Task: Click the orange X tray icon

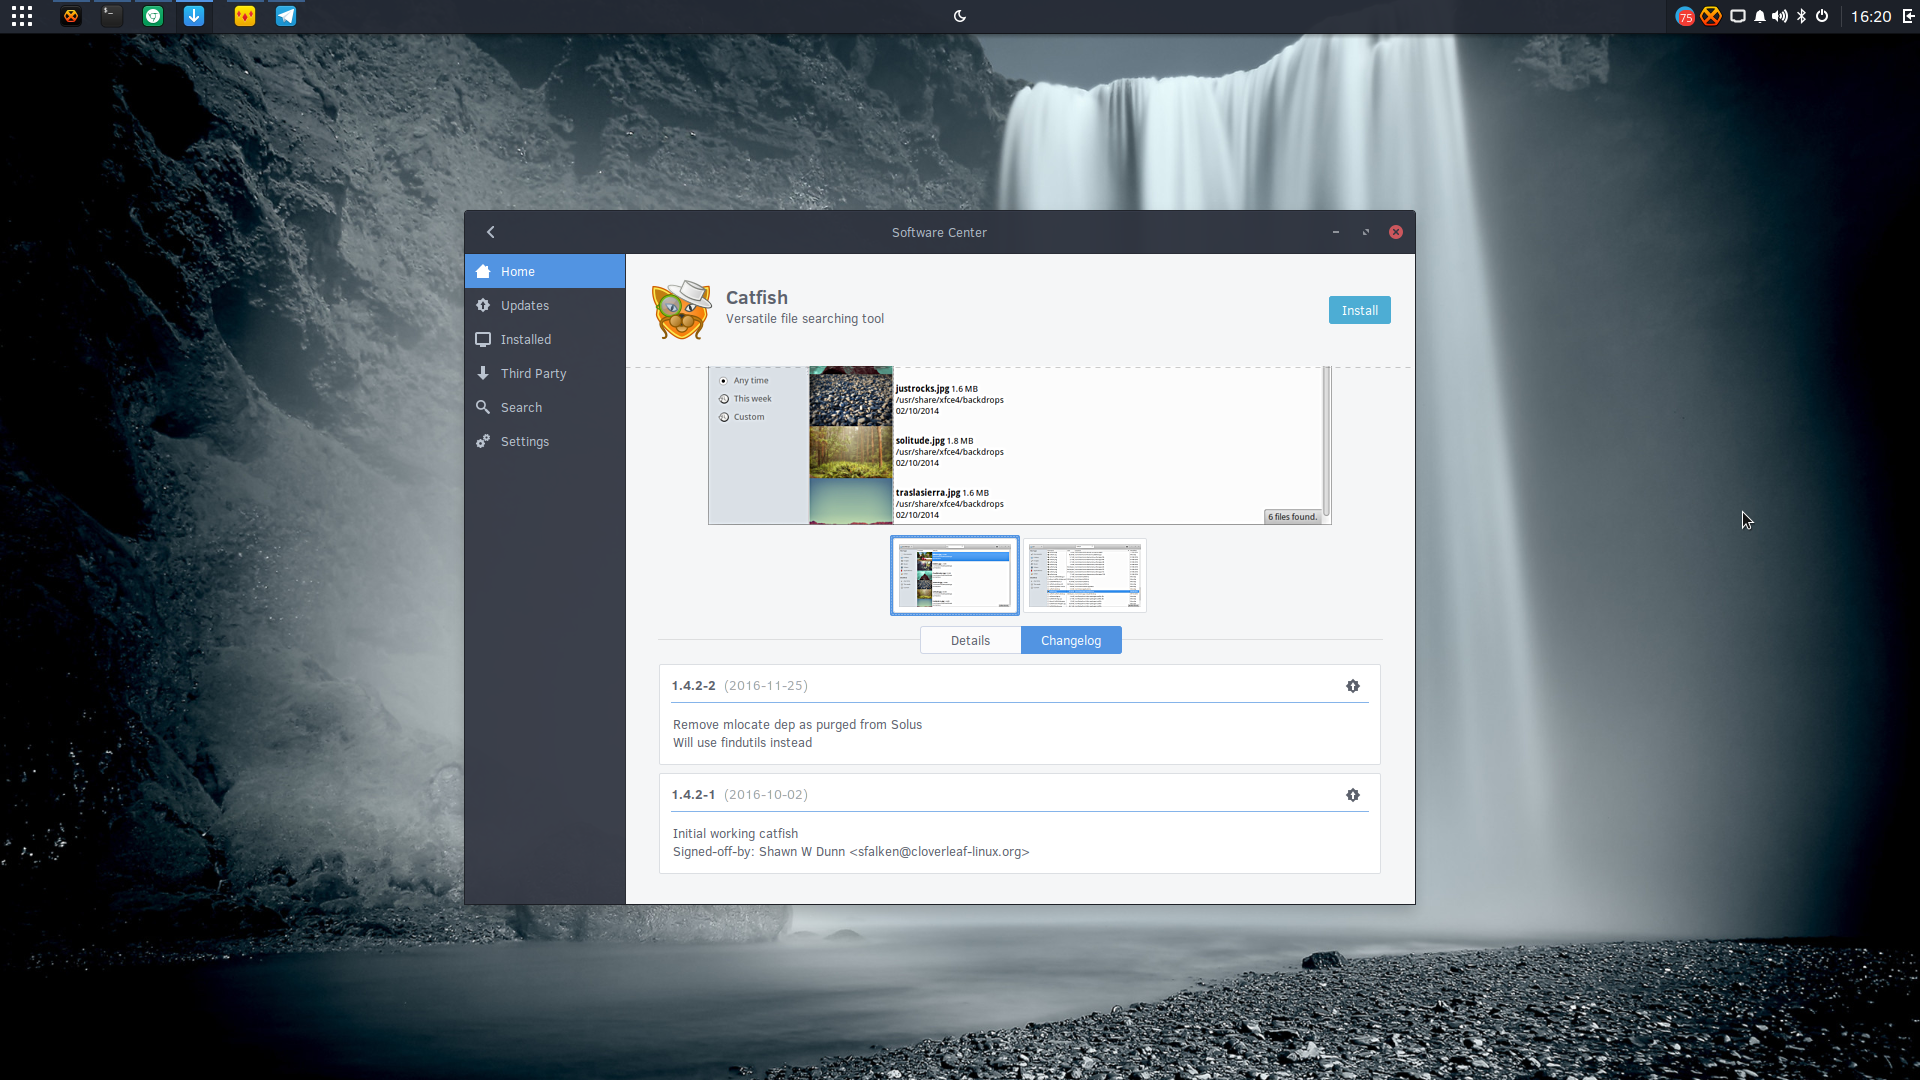Action: pos(1711,16)
